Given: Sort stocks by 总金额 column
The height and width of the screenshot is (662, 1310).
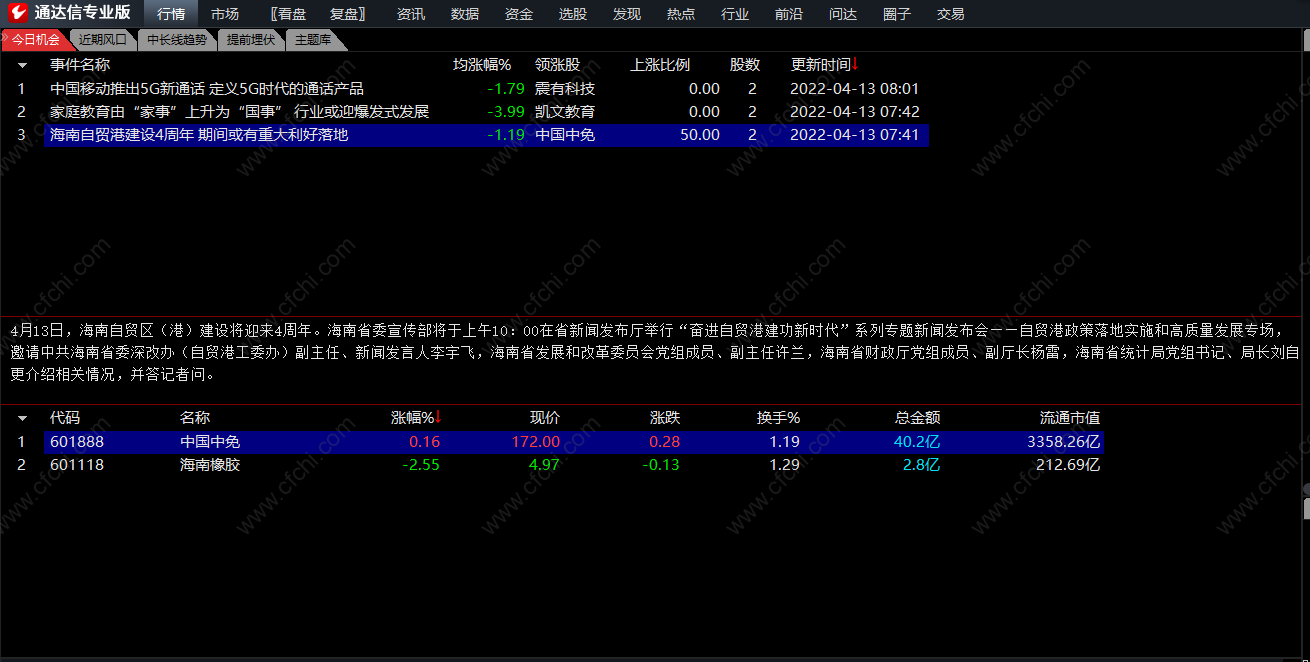Looking at the screenshot, I should tap(917, 418).
